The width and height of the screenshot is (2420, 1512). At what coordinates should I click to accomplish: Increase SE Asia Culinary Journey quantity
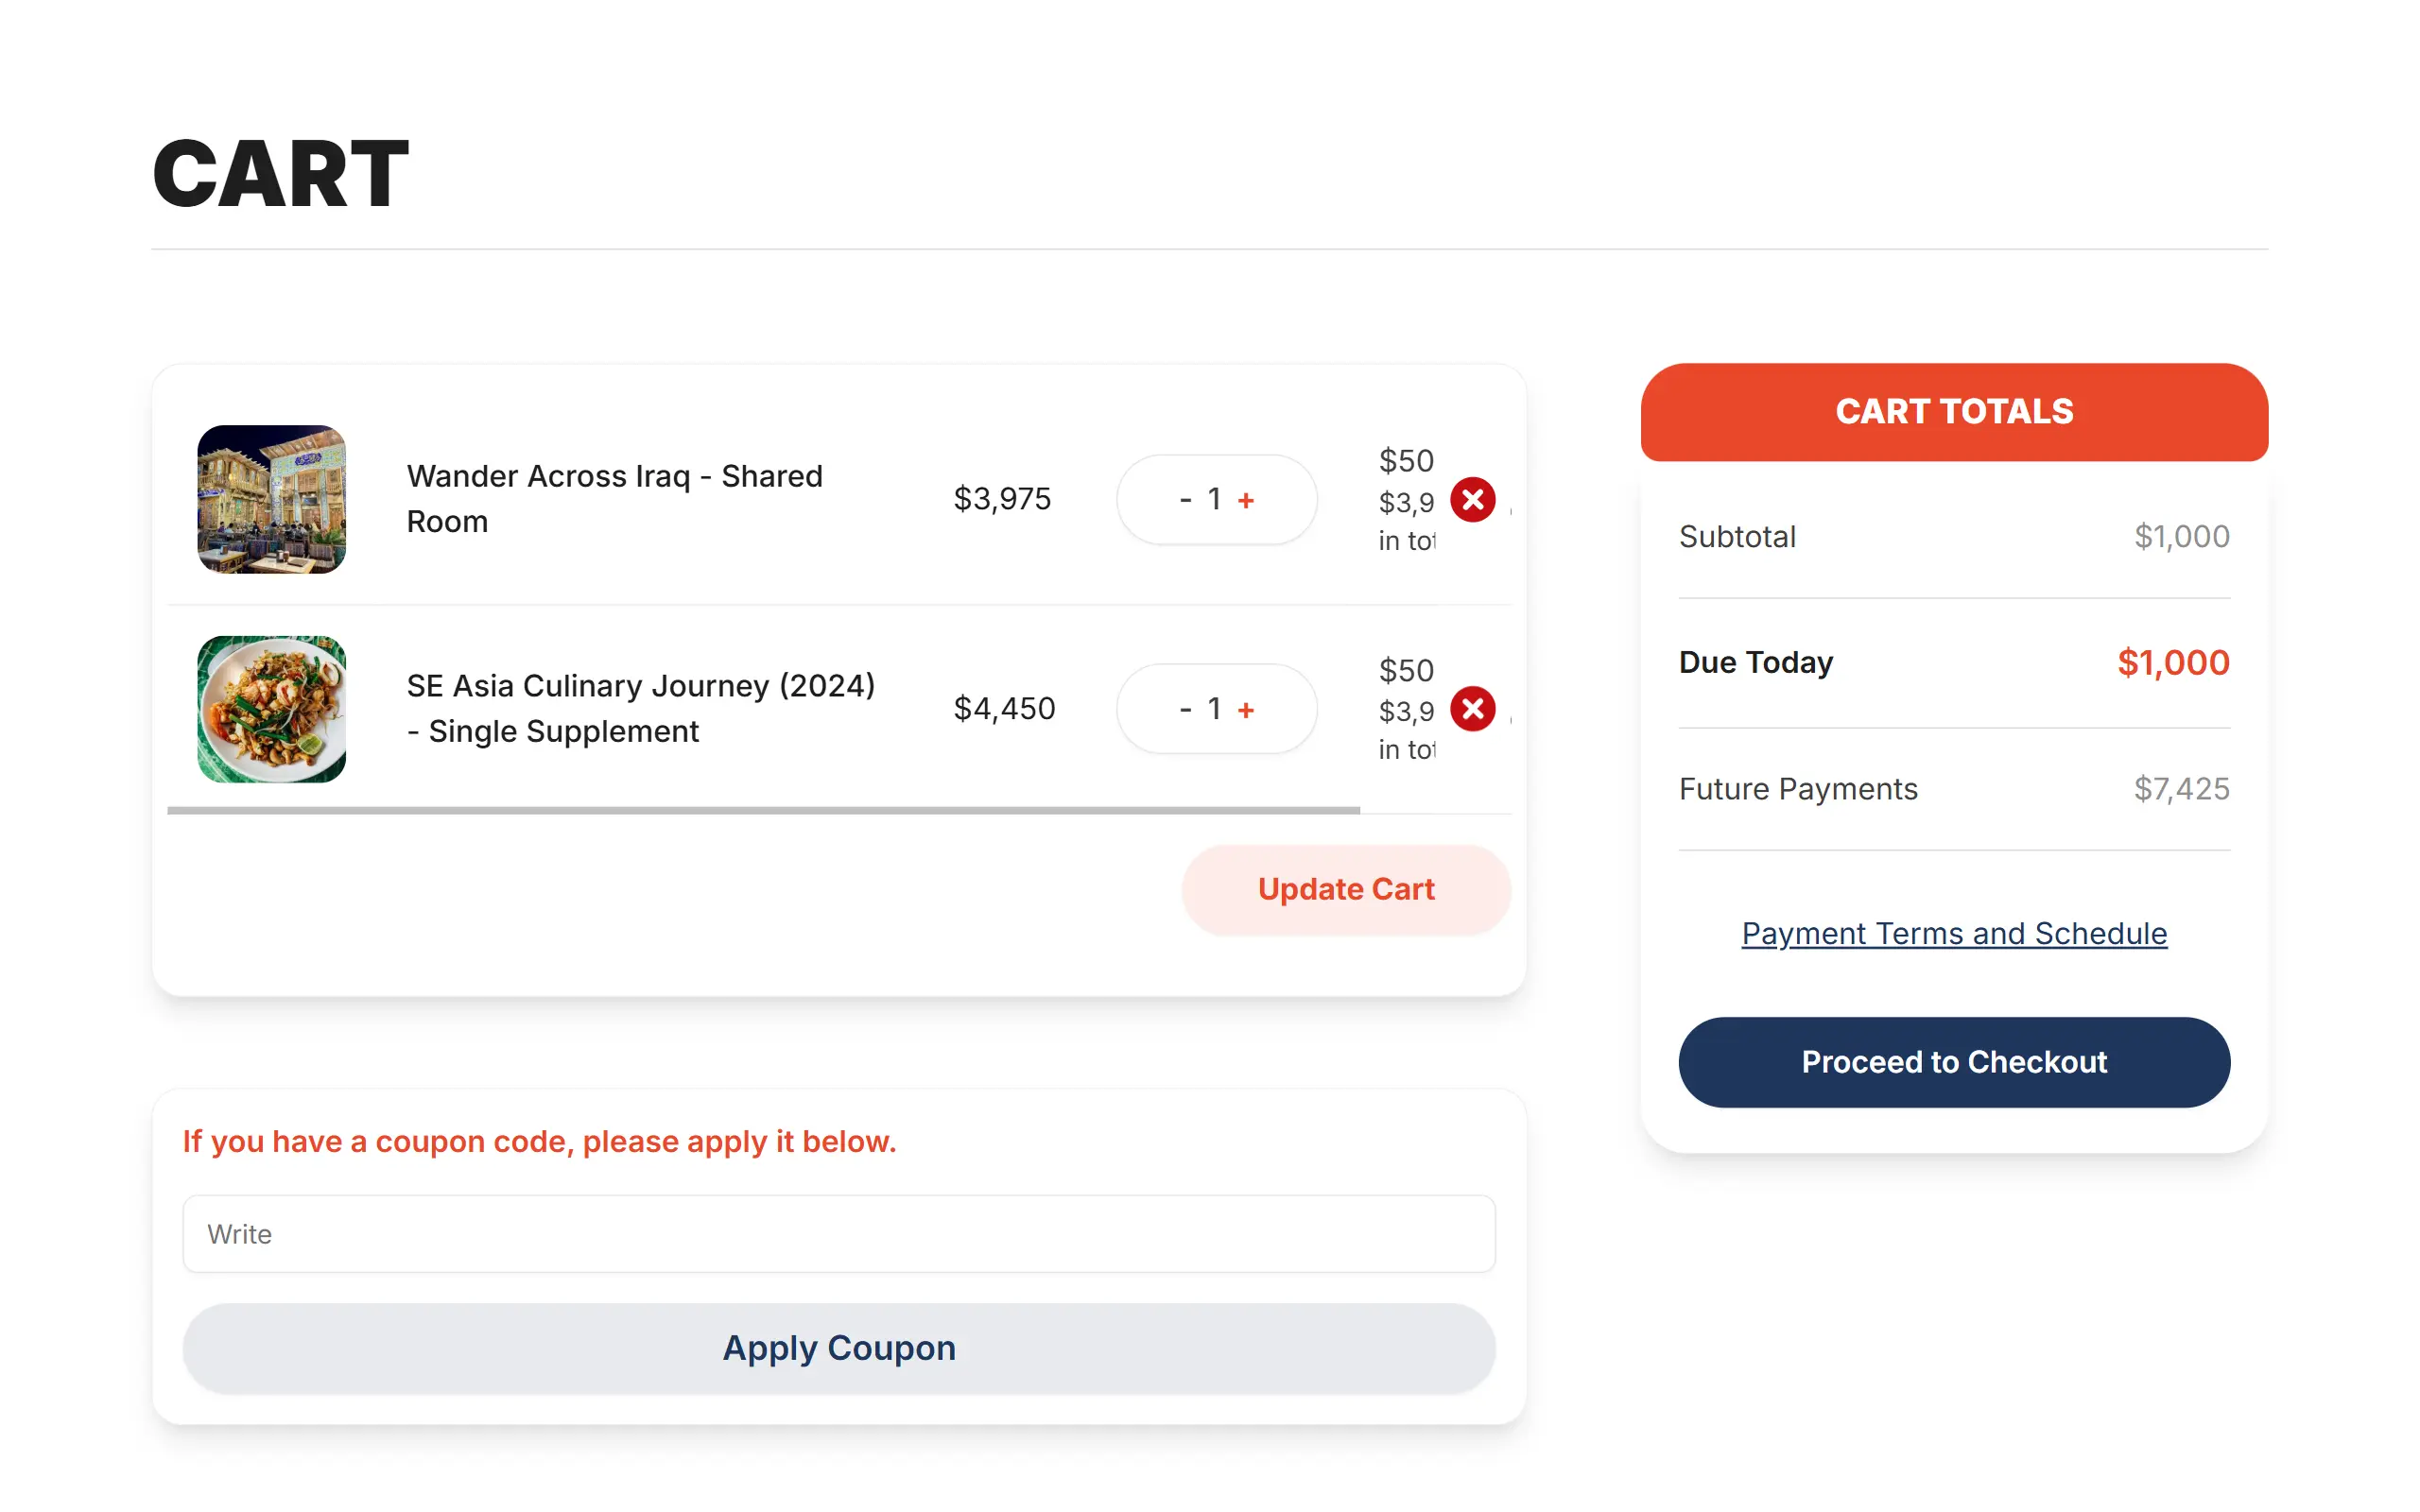tap(1246, 710)
